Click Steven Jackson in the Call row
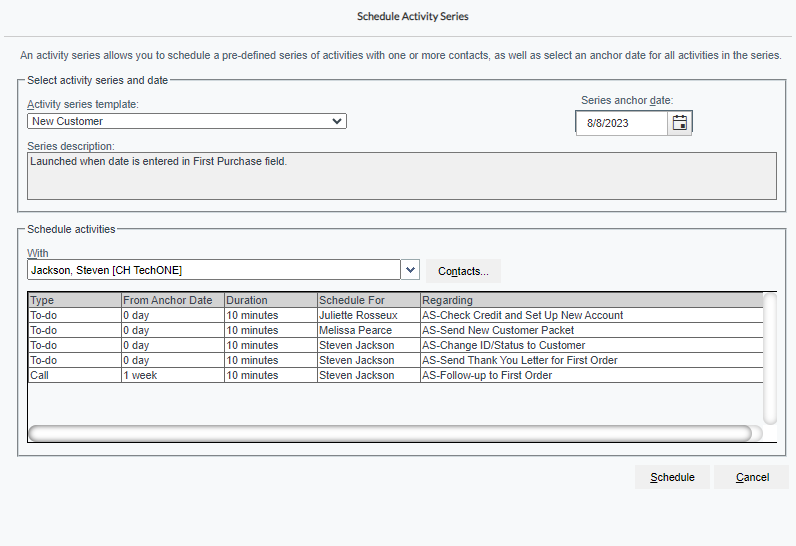This screenshot has height=546, width=796. pos(369,376)
